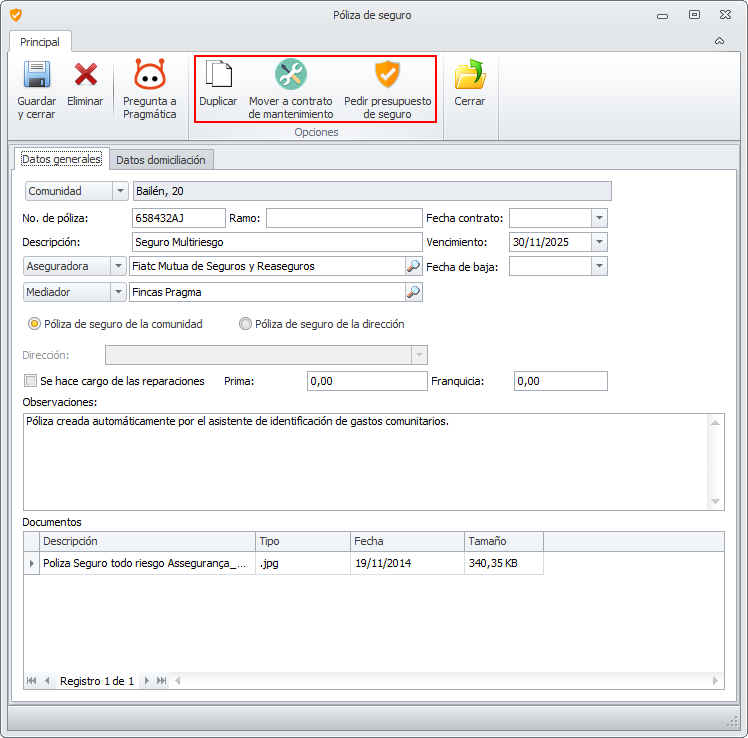Click Pedir presupuesto de seguro shield icon
The height and width of the screenshot is (738, 748).
click(x=387, y=76)
